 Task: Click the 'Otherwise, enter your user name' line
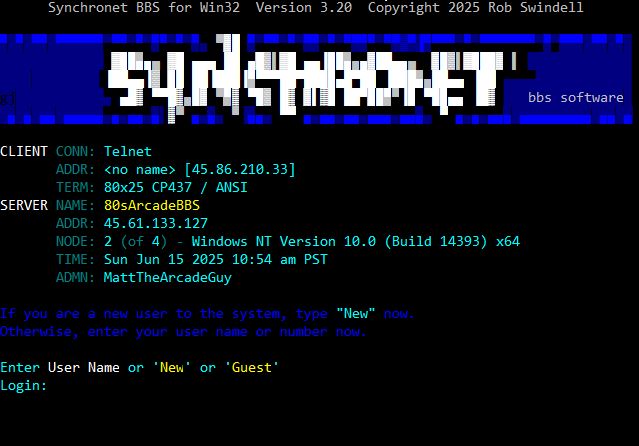click(183, 331)
